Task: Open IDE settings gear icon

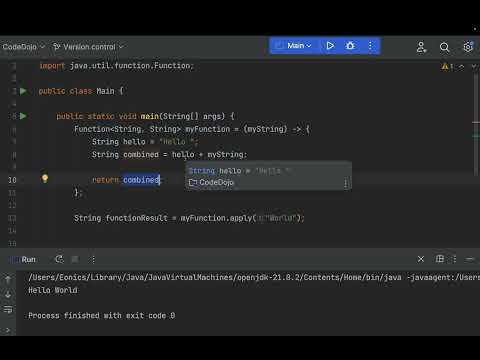Action: coord(468,47)
